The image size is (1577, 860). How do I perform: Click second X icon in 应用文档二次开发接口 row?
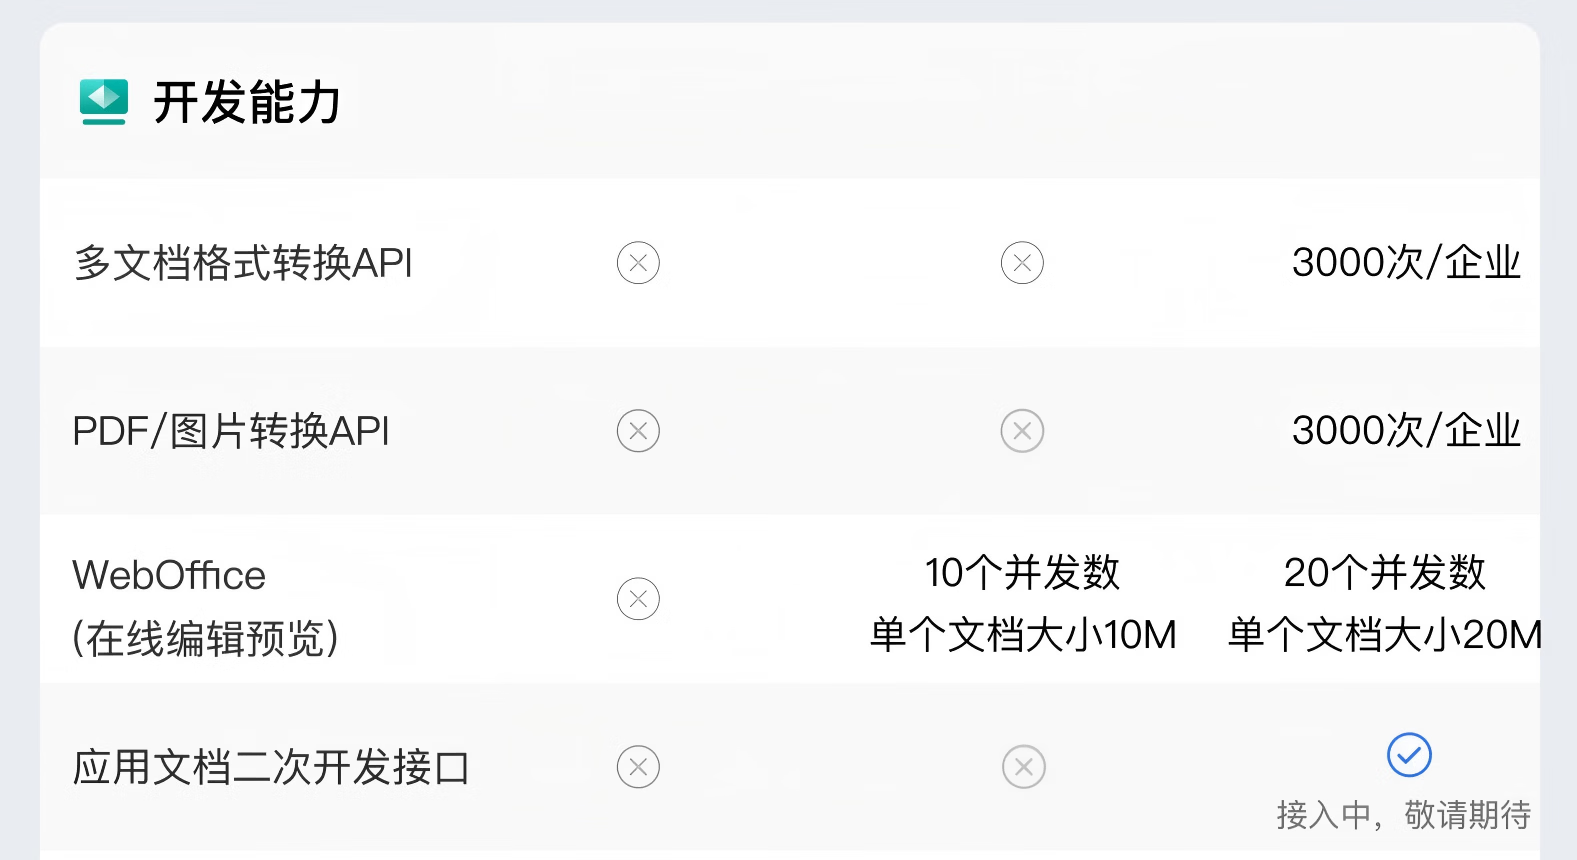(x=1023, y=767)
